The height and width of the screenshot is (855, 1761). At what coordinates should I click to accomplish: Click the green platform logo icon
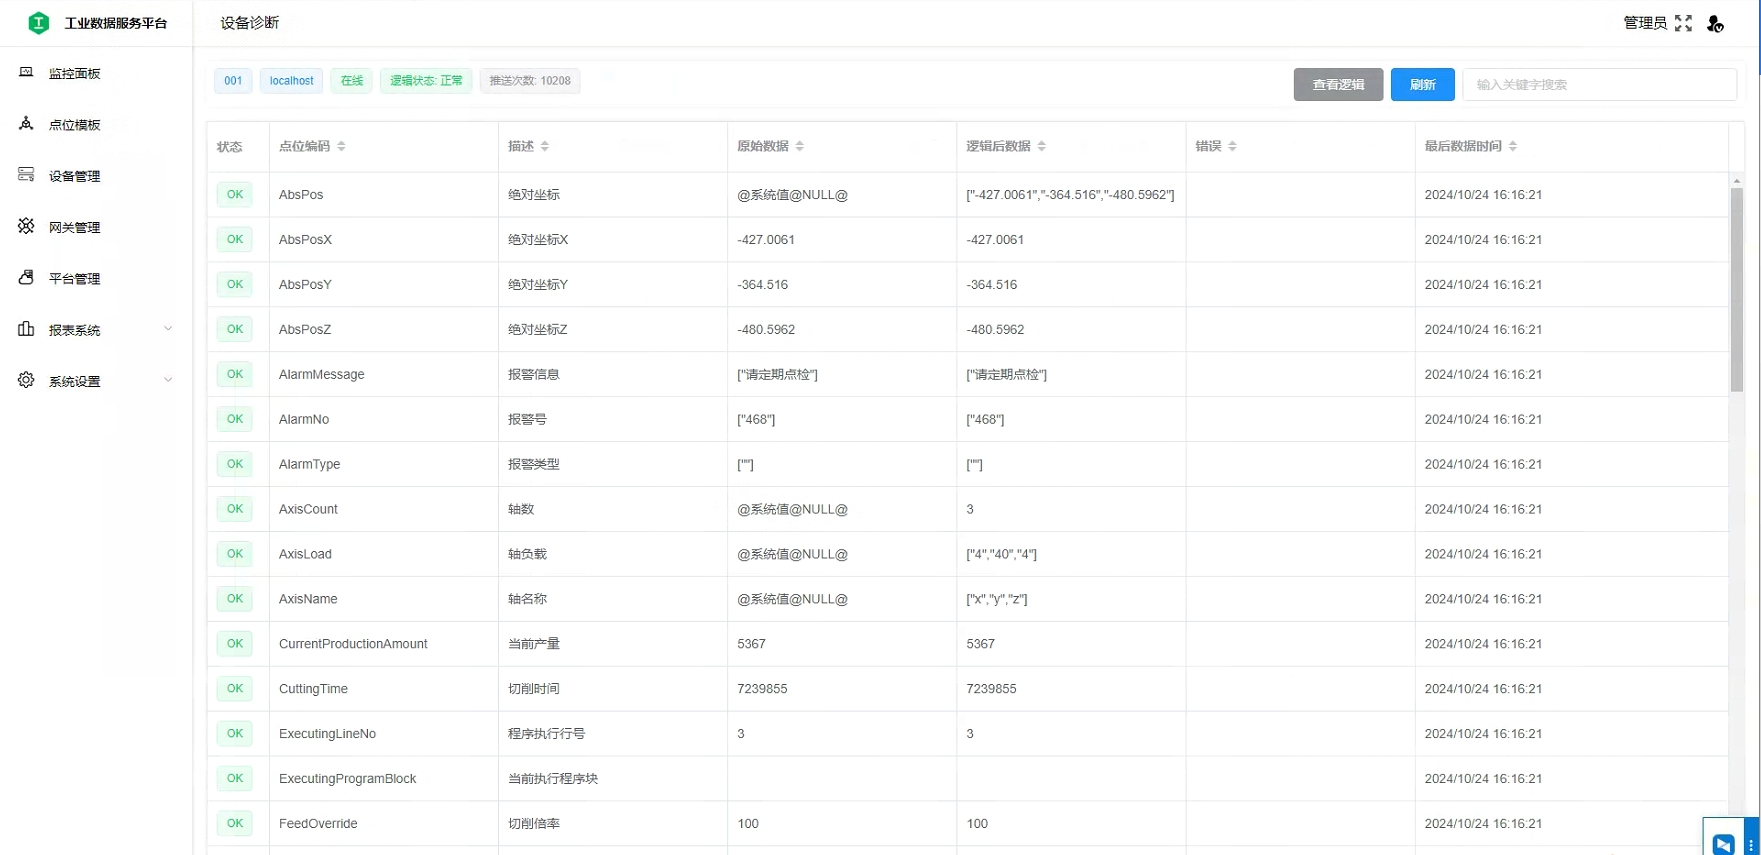(39, 23)
